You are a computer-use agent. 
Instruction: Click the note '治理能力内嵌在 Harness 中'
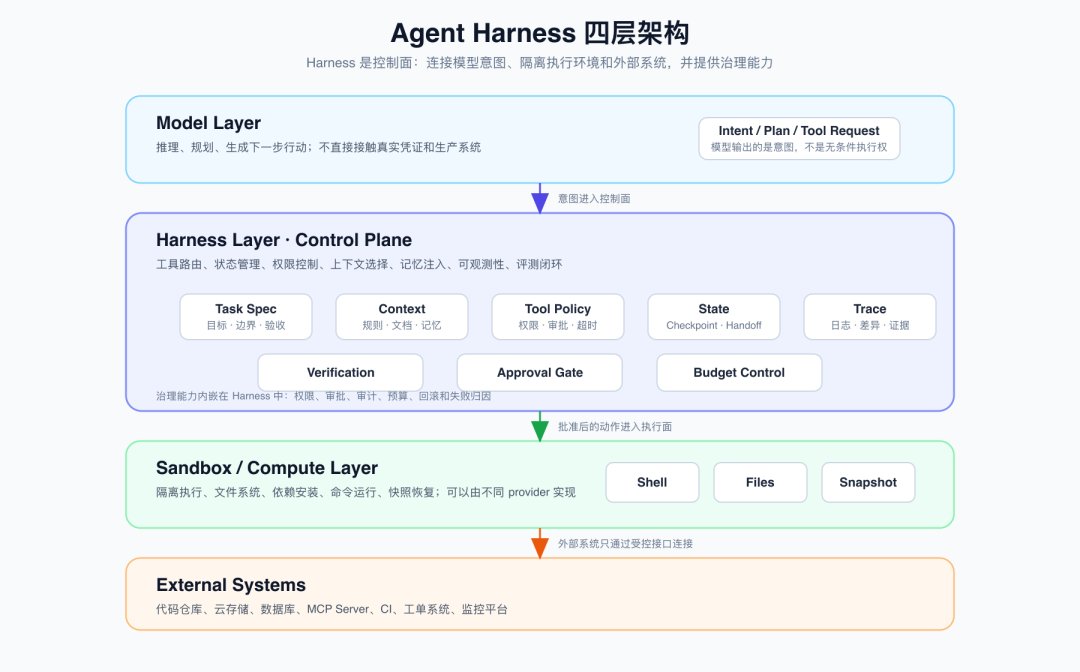(324, 396)
